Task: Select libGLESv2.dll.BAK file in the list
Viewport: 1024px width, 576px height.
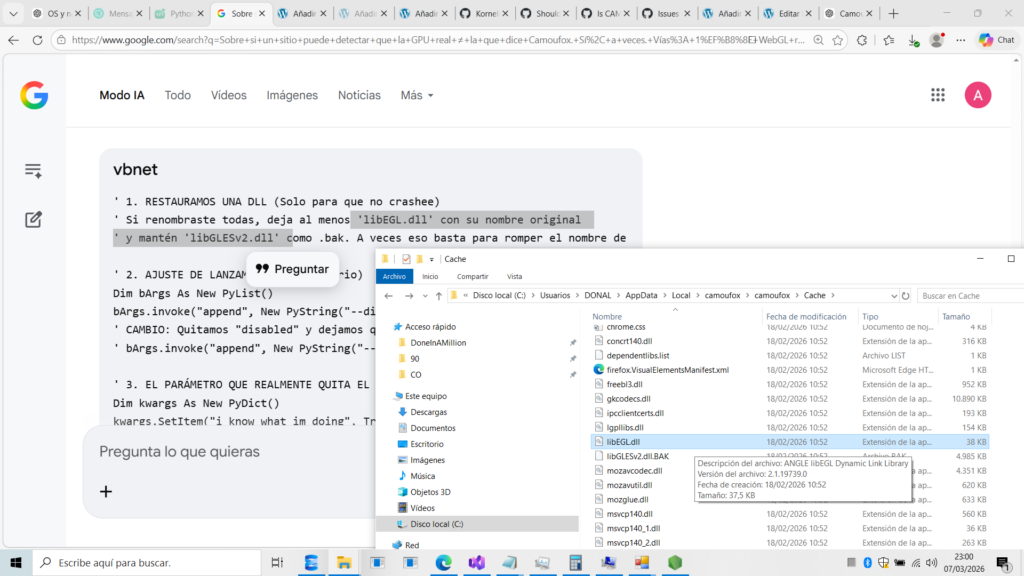Action: click(637, 456)
